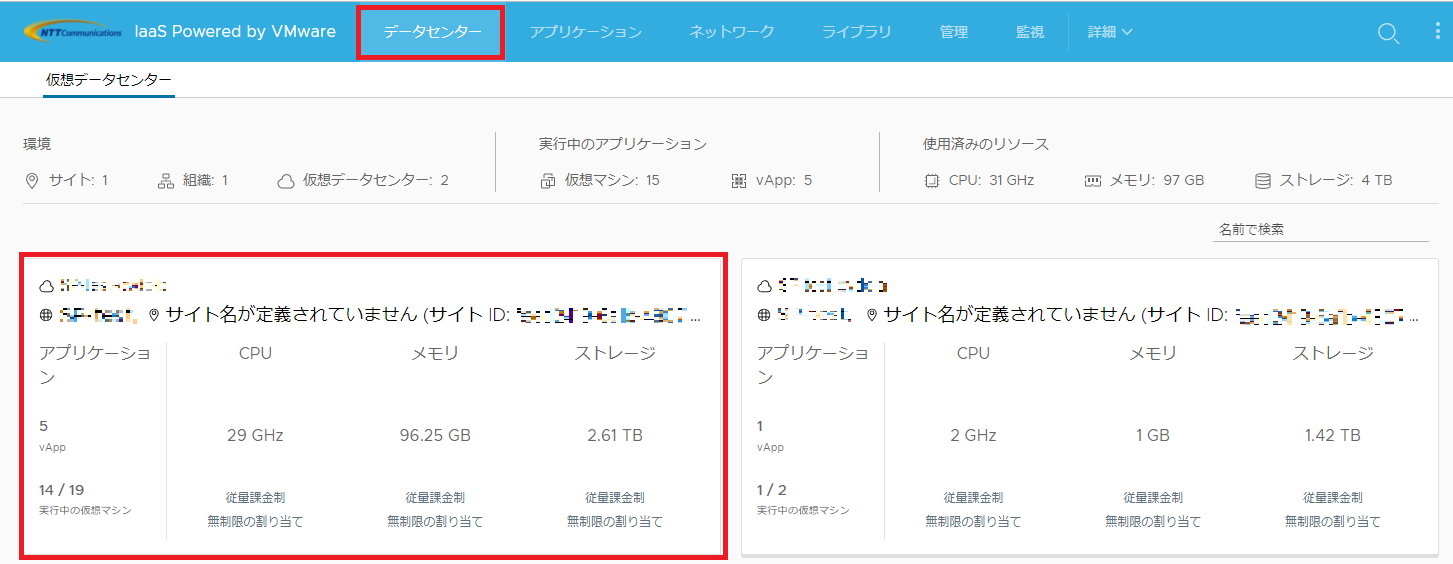Click the 実行中のアプリケーション heading
Viewport: 1453px width, 564px height.
pyautogui.click(x=623, y=144)
